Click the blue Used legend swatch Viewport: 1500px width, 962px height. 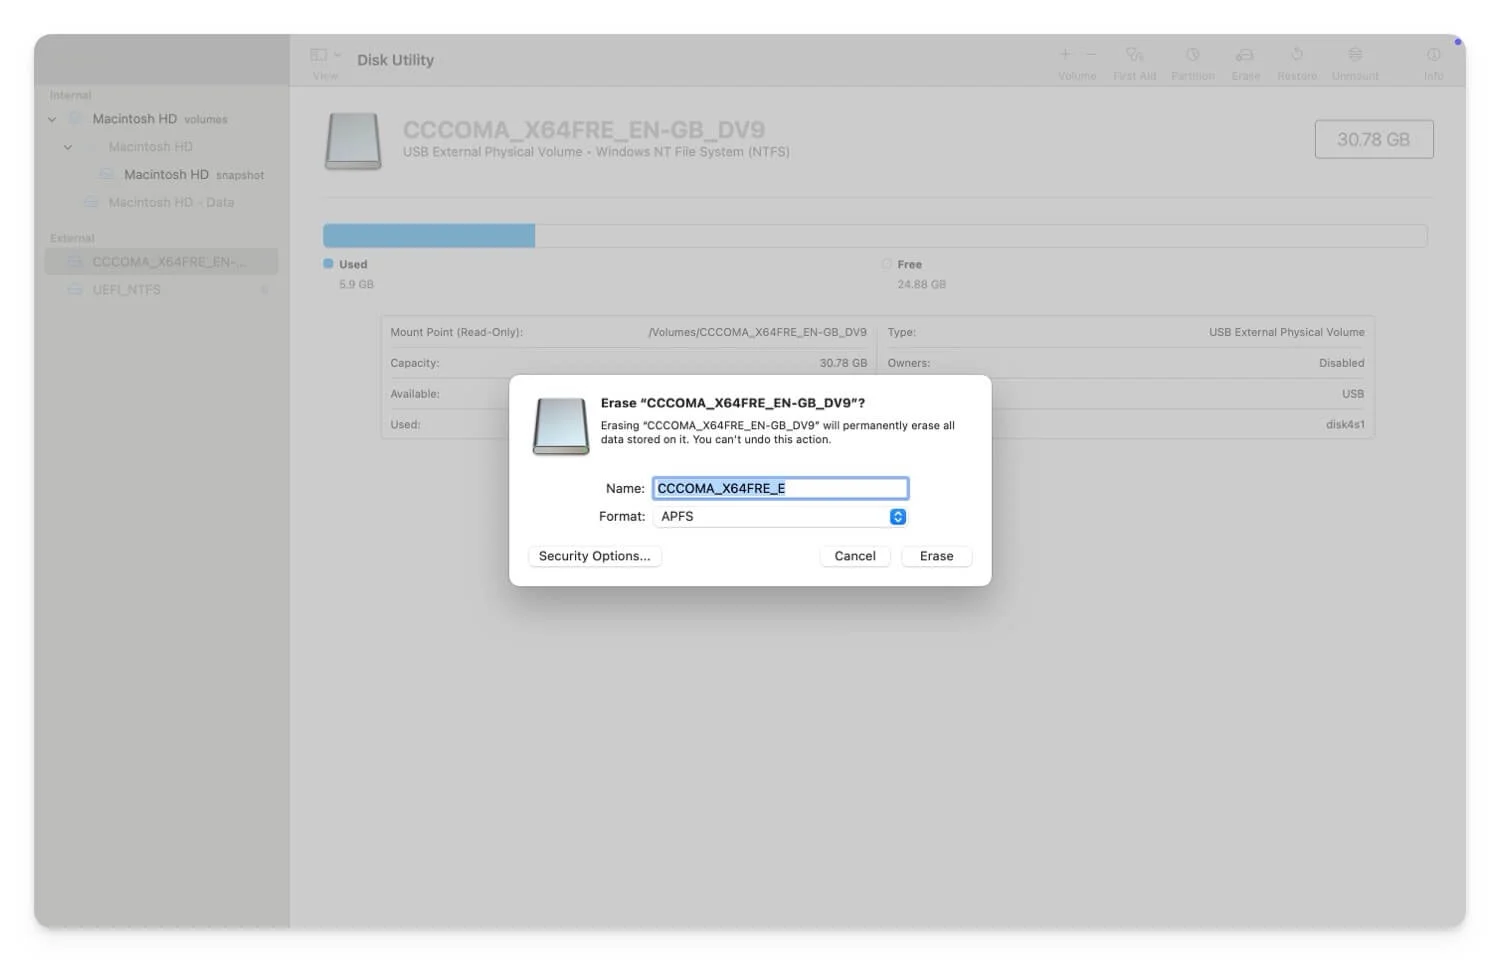pyautogui.click(x=328, y=264)
